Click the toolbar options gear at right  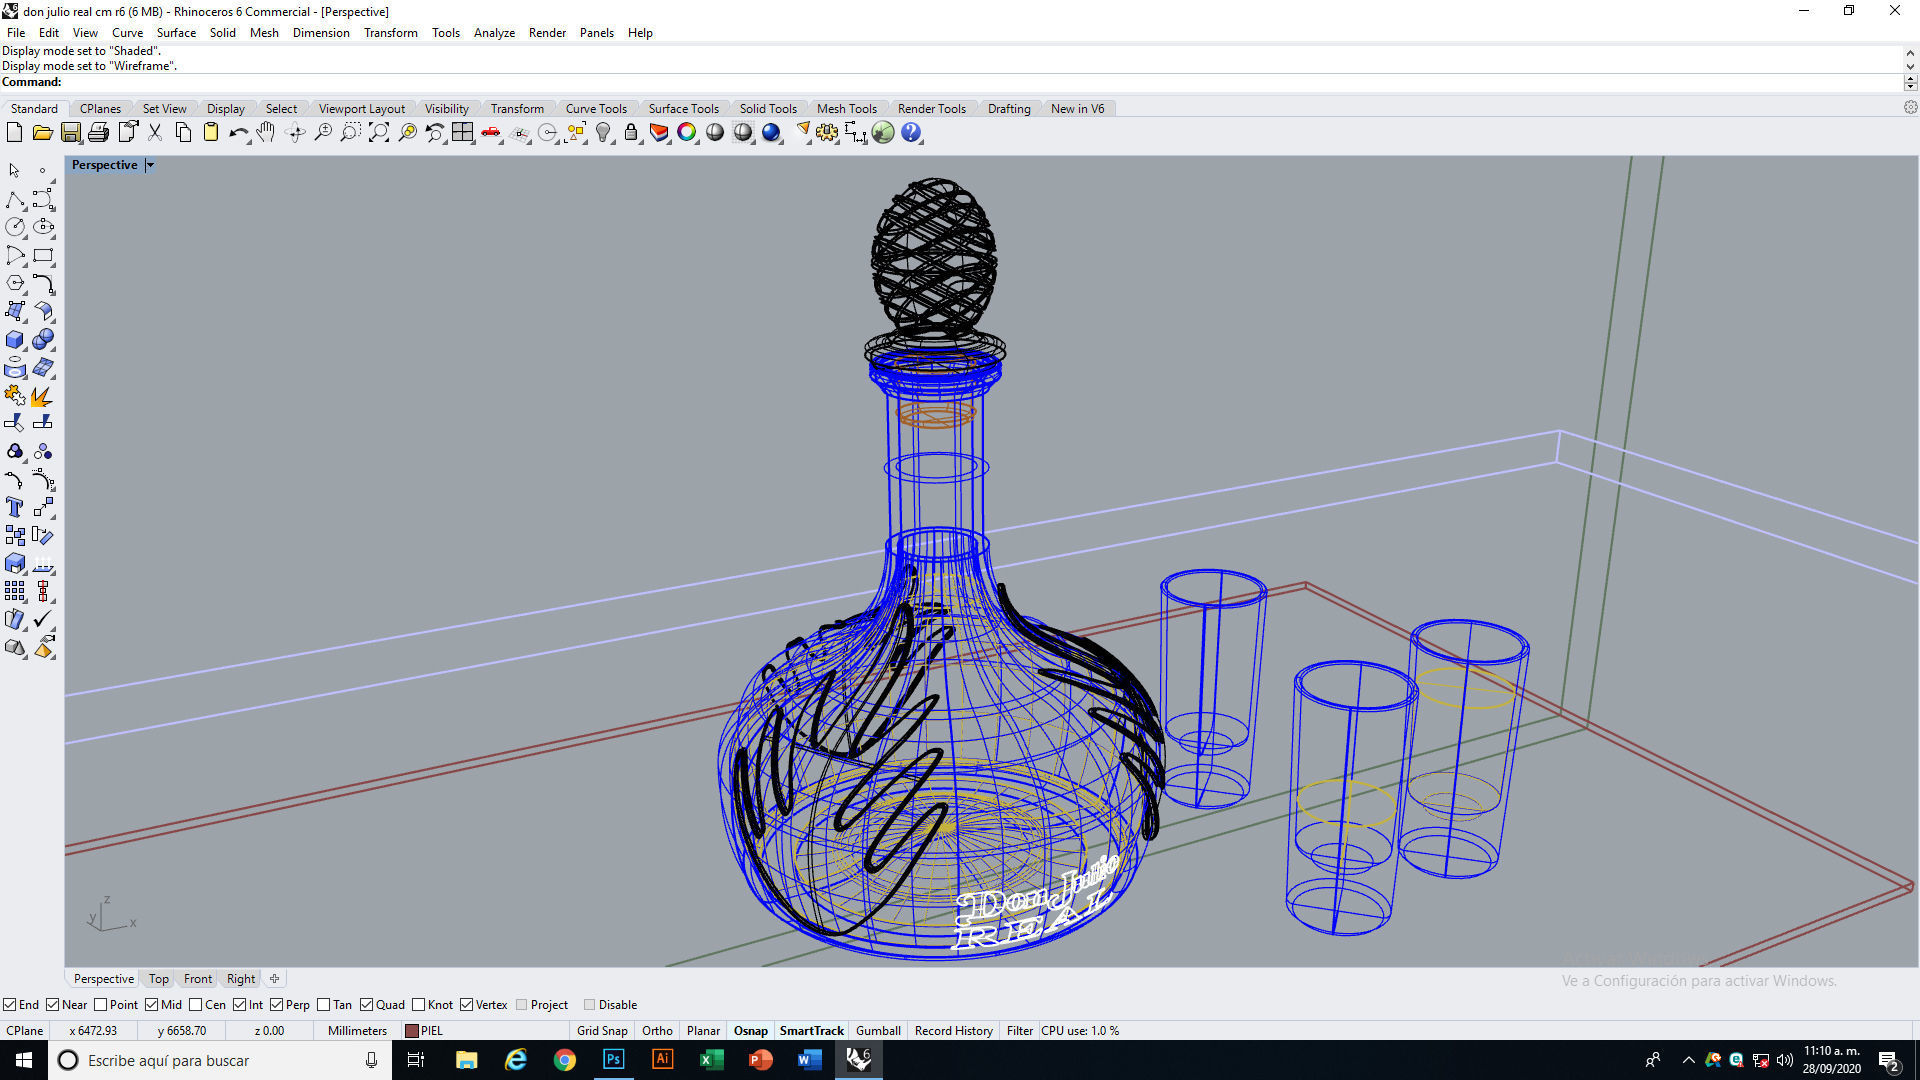pos(1910,108)
